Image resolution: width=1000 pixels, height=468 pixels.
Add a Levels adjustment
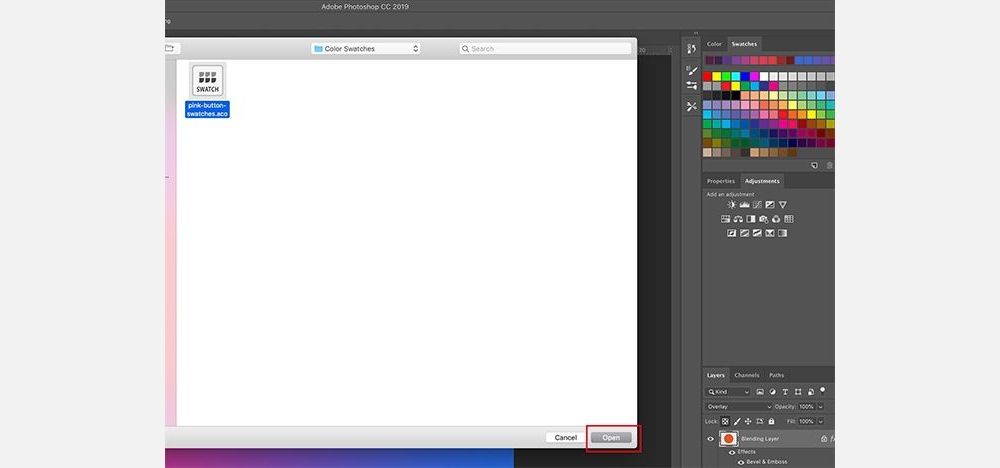point(744,205)
